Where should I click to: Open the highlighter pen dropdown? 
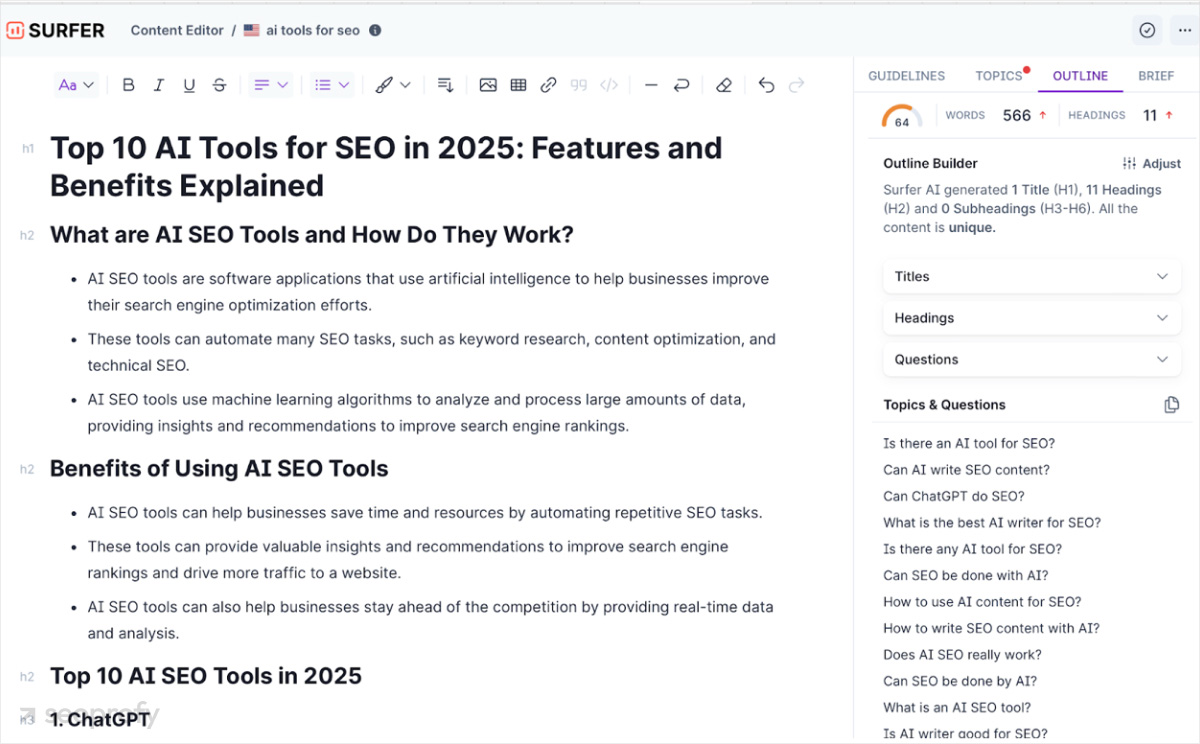click(393, 85)
